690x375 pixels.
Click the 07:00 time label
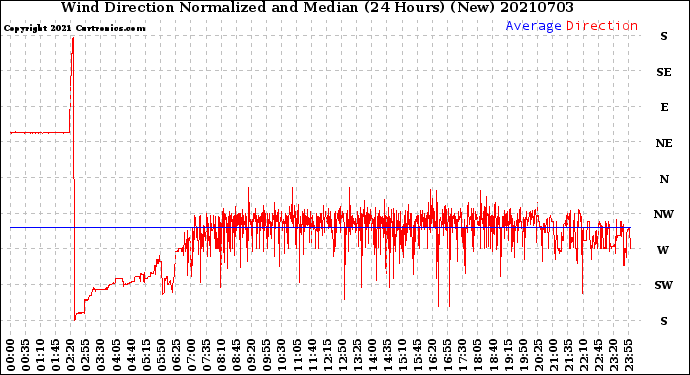(191, 356)
